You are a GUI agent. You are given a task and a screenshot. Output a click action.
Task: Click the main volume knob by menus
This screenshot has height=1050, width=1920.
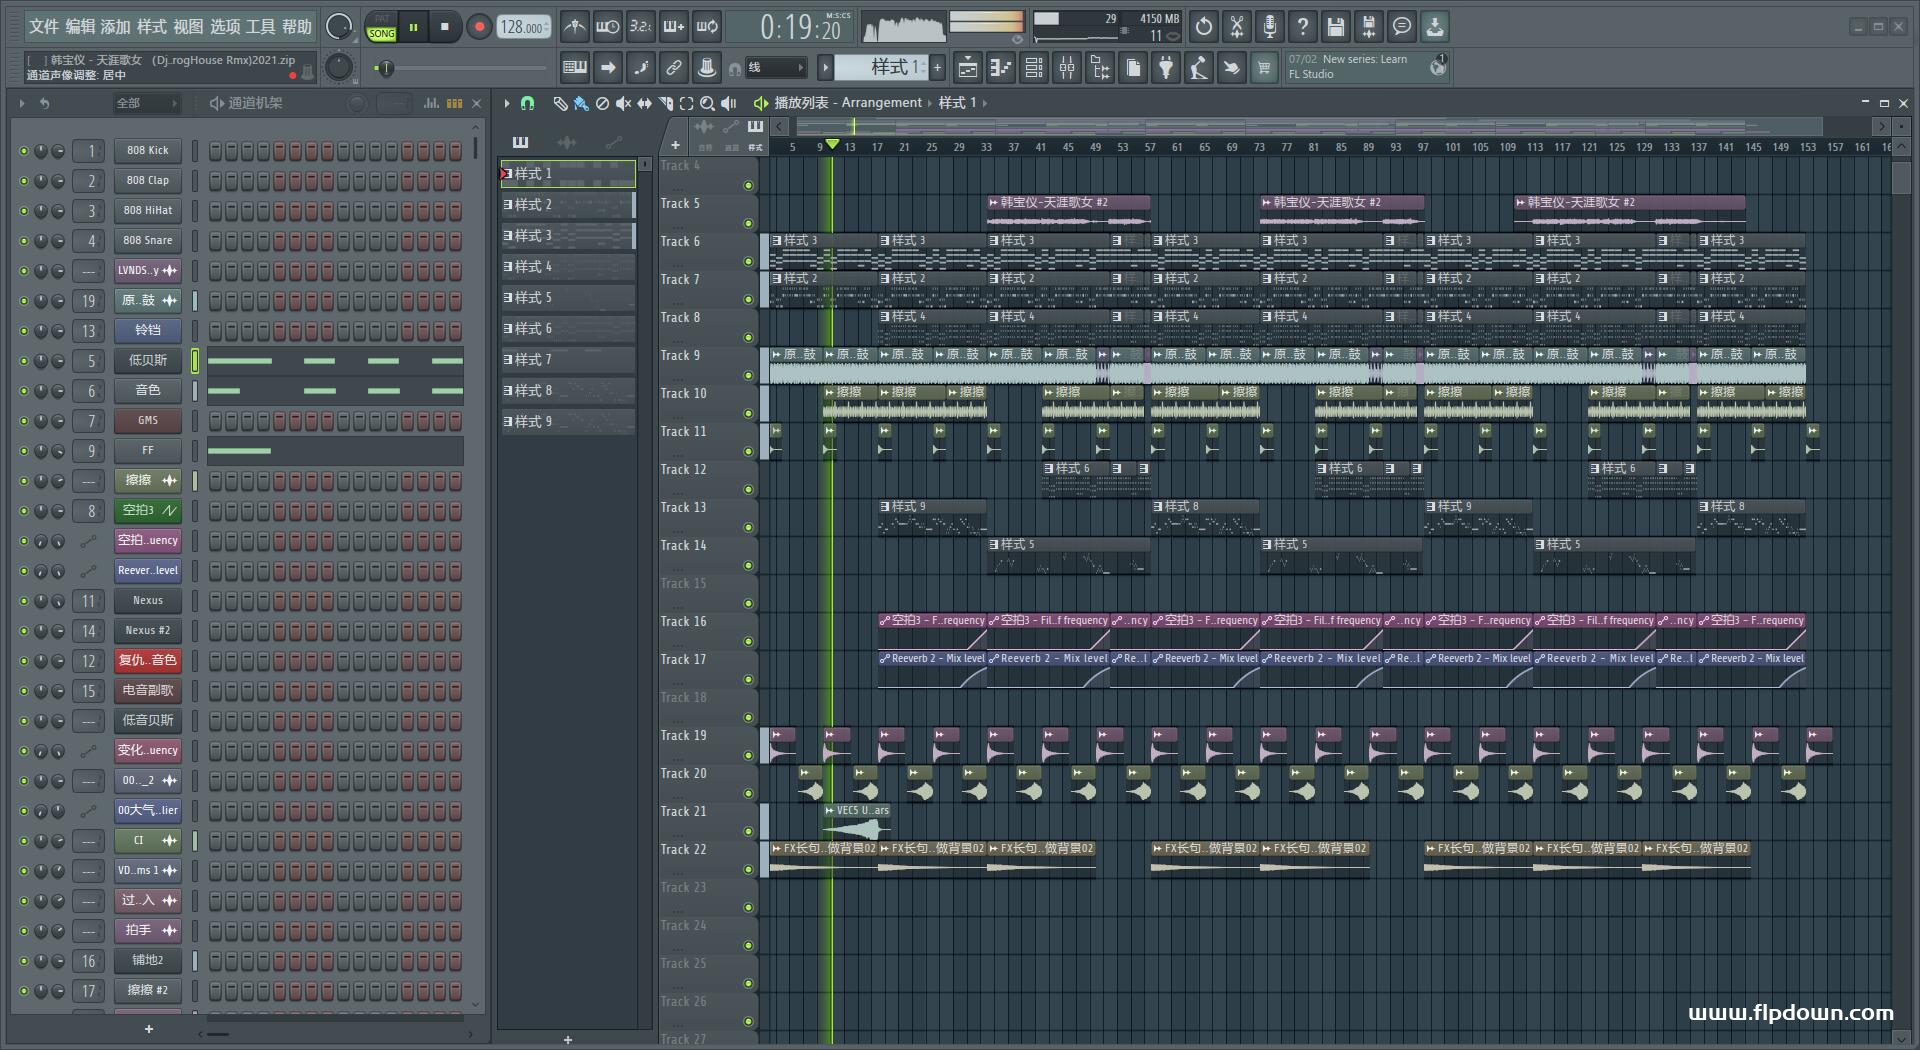tap(340, 27)
